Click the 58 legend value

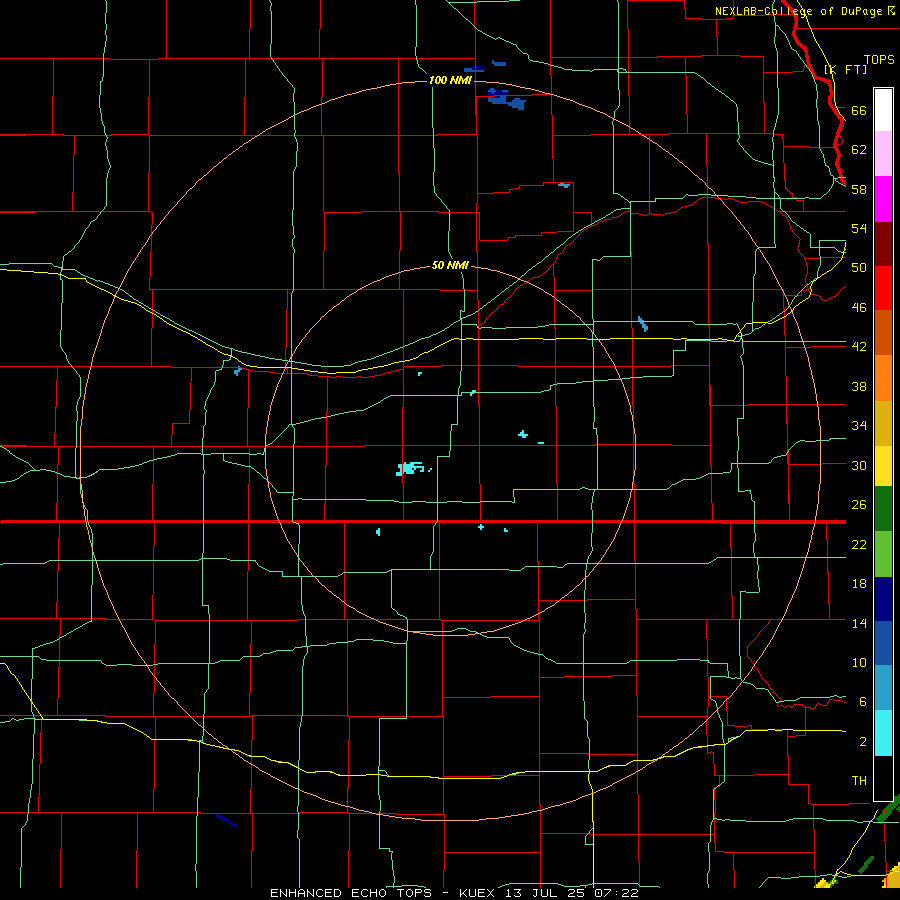click(859, 189)
